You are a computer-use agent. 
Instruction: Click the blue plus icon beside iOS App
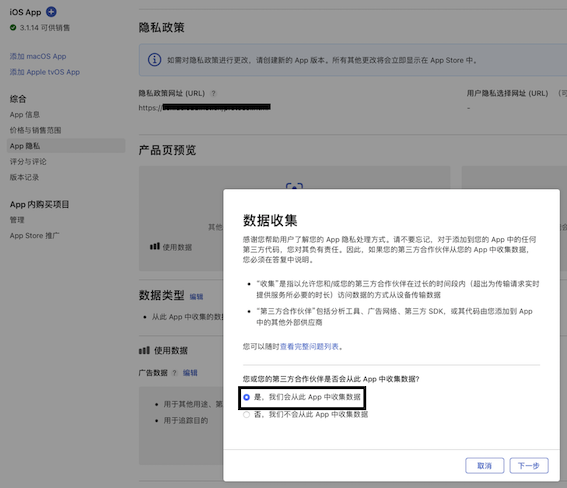point(51,12)
